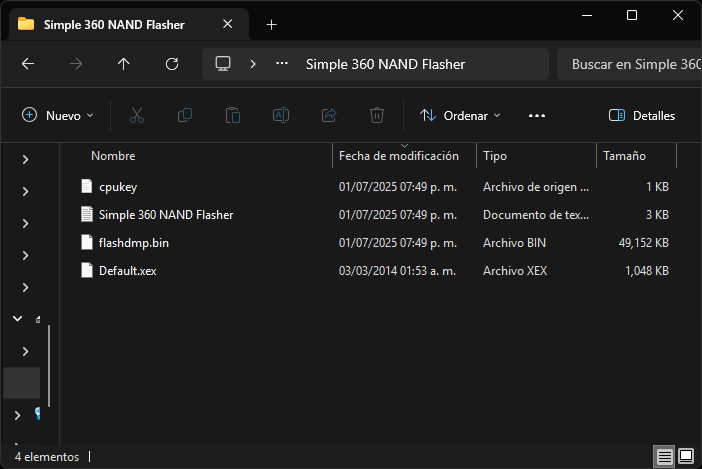The height and width of the screenshot is (469, 702).
Task: Expand the second navigation pane tree chevron
Action: 26,192
